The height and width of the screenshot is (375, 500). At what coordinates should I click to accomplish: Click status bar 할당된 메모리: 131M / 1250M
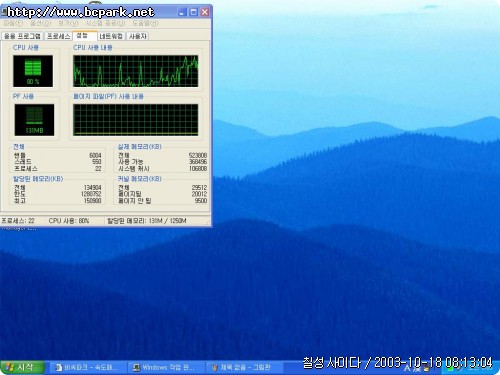pyautogui.click(x=147, y=221)
